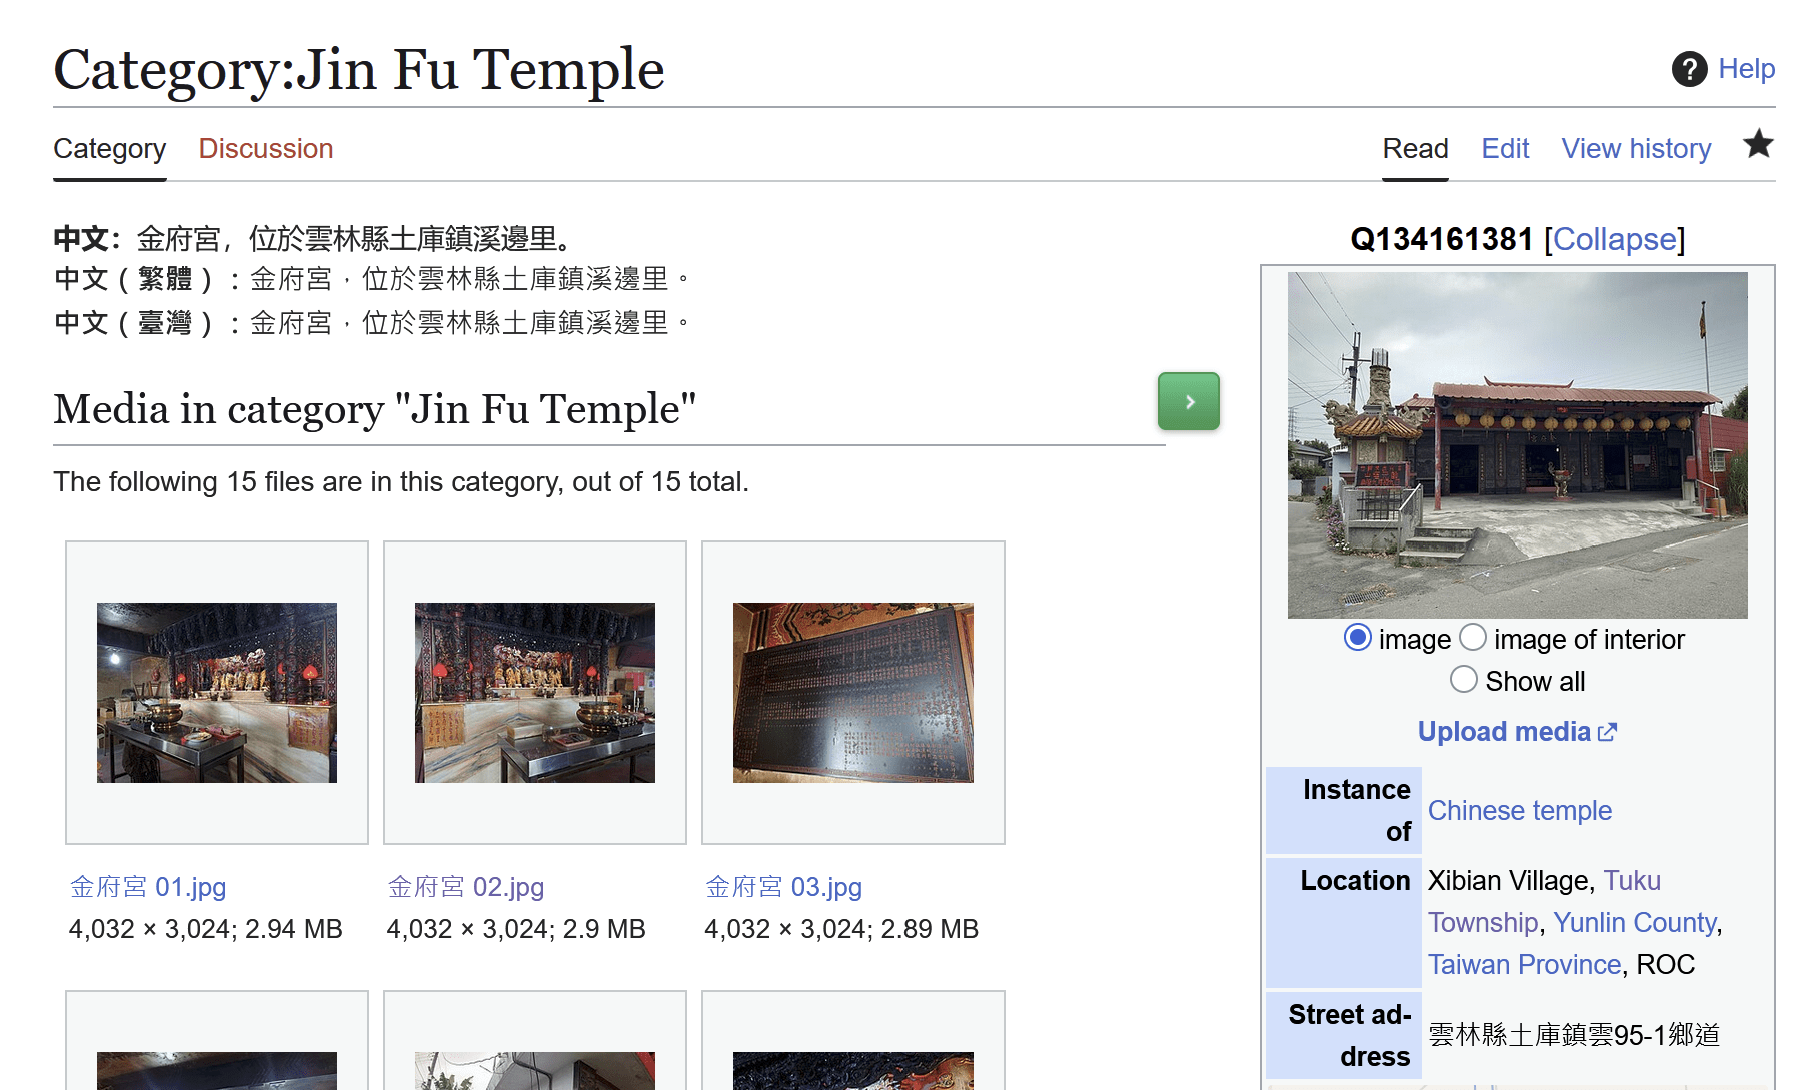Open file link 金府宮 02.jpg
The image size is (1806, 1090).
click(x=466, y=887)
